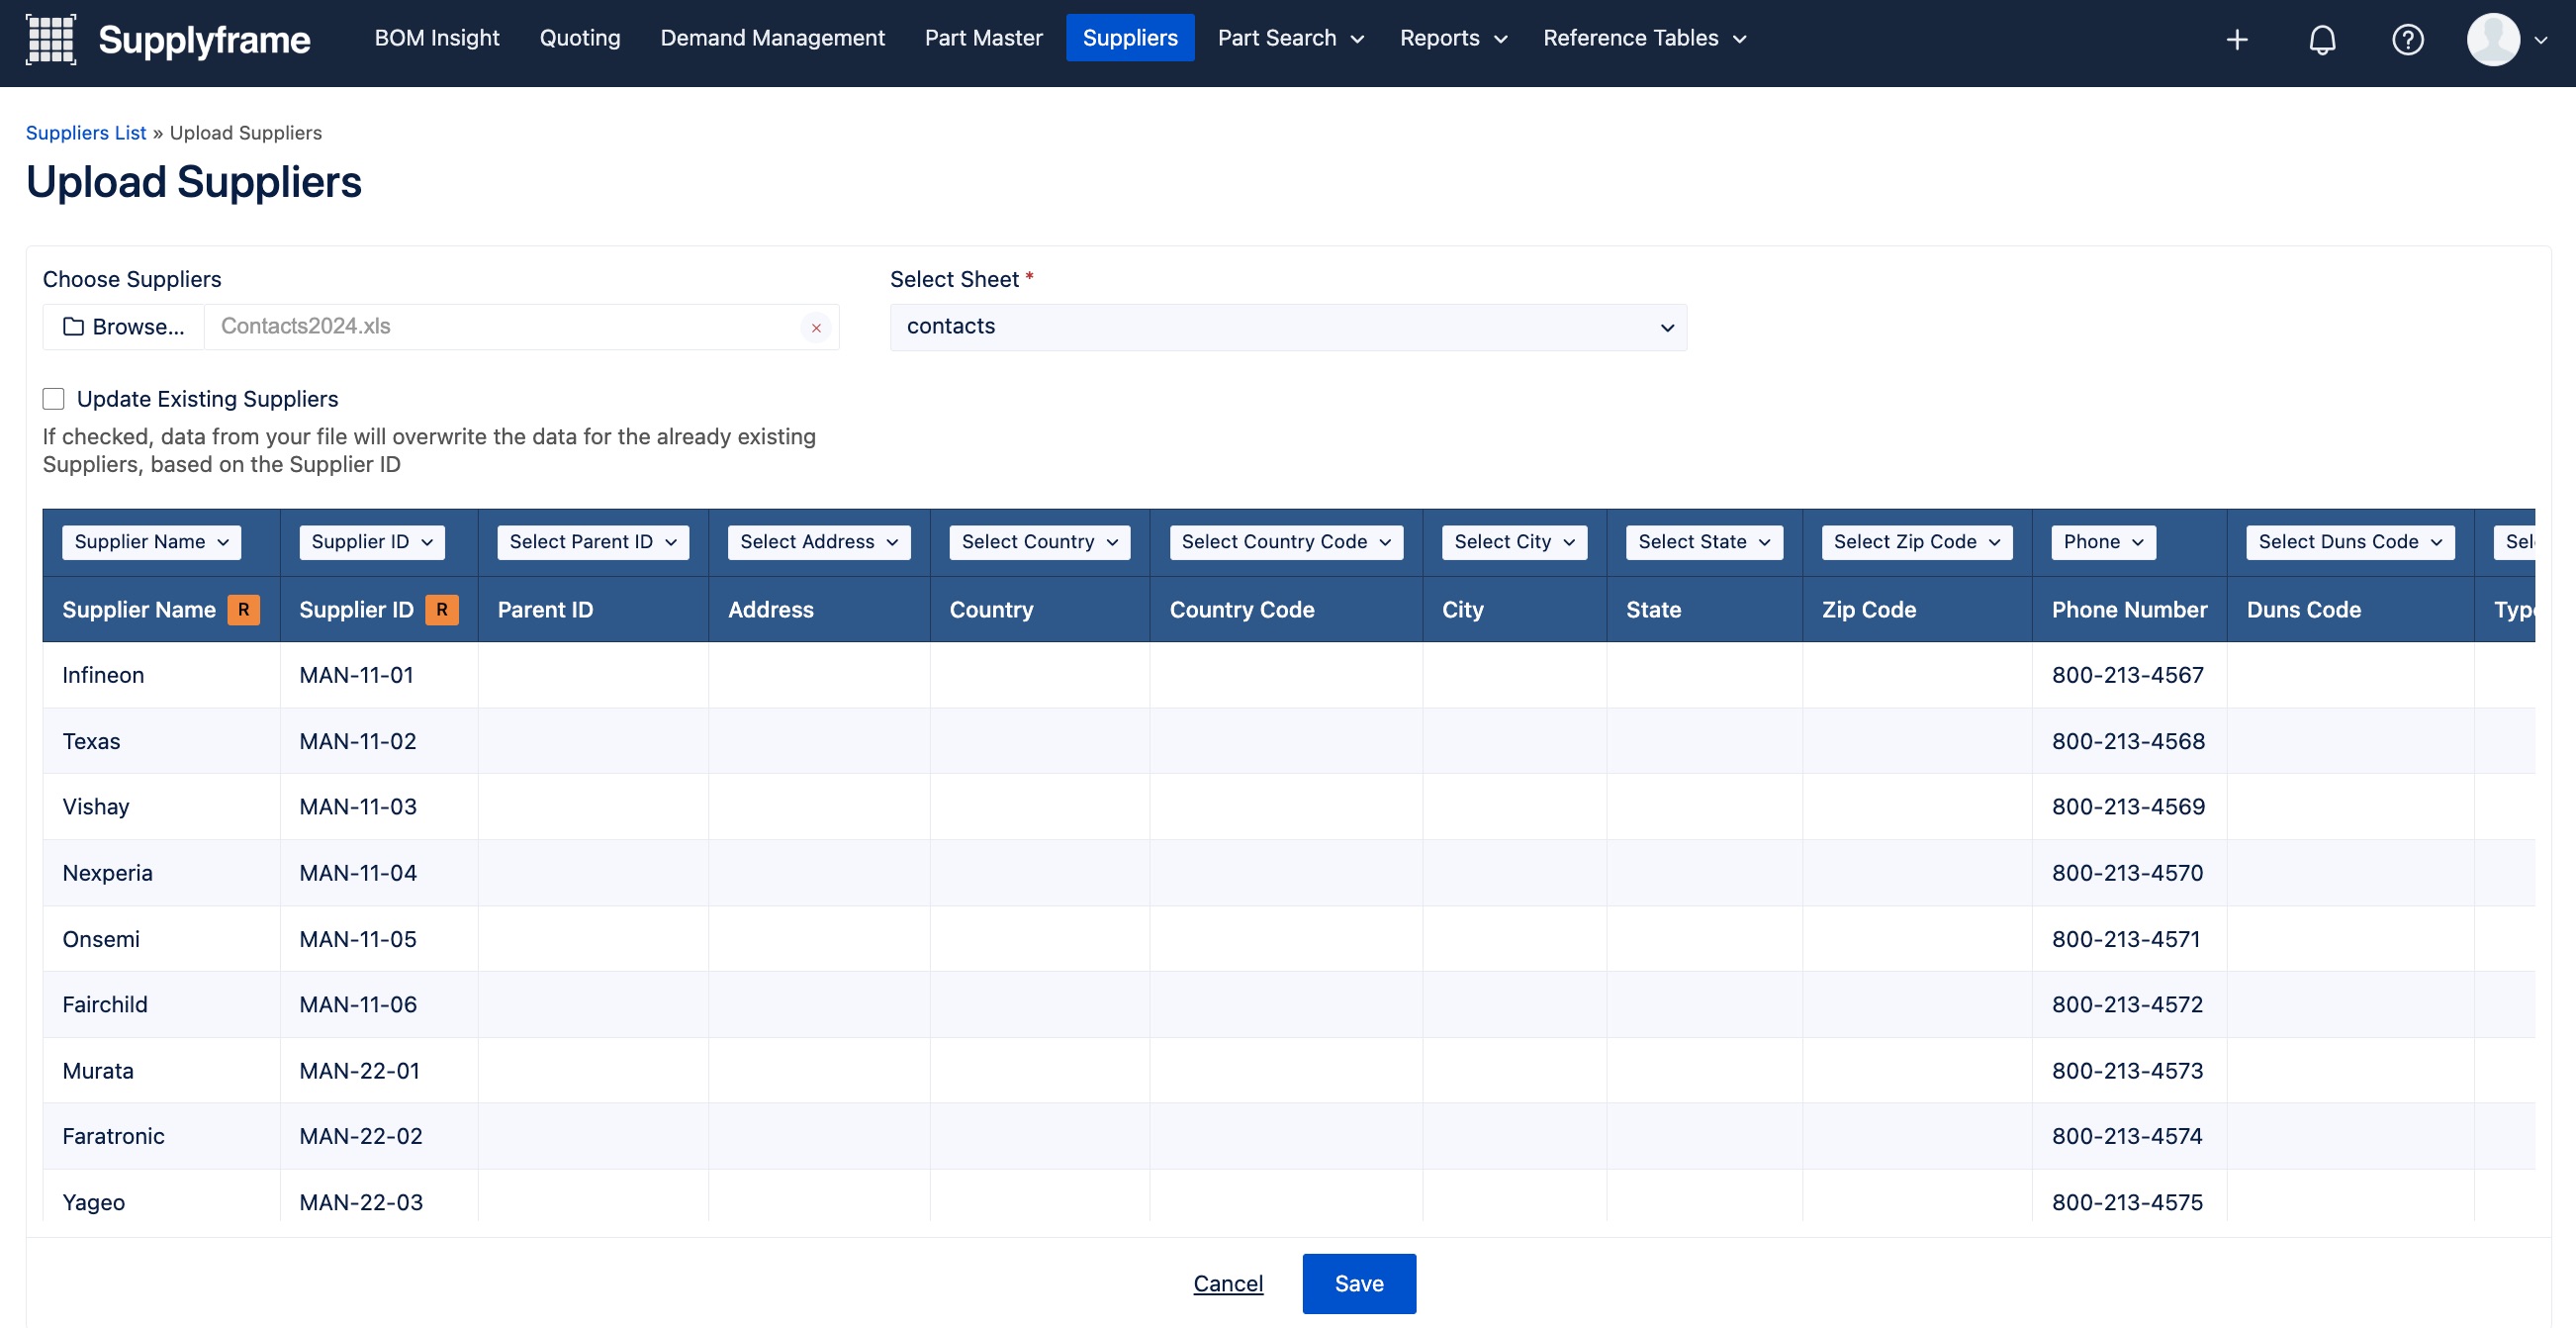Image resolution: width=2576 pixels, height=1328 pixels.
Task: Expand the Select Parent ID dropdown
Action: coord(593,542)
